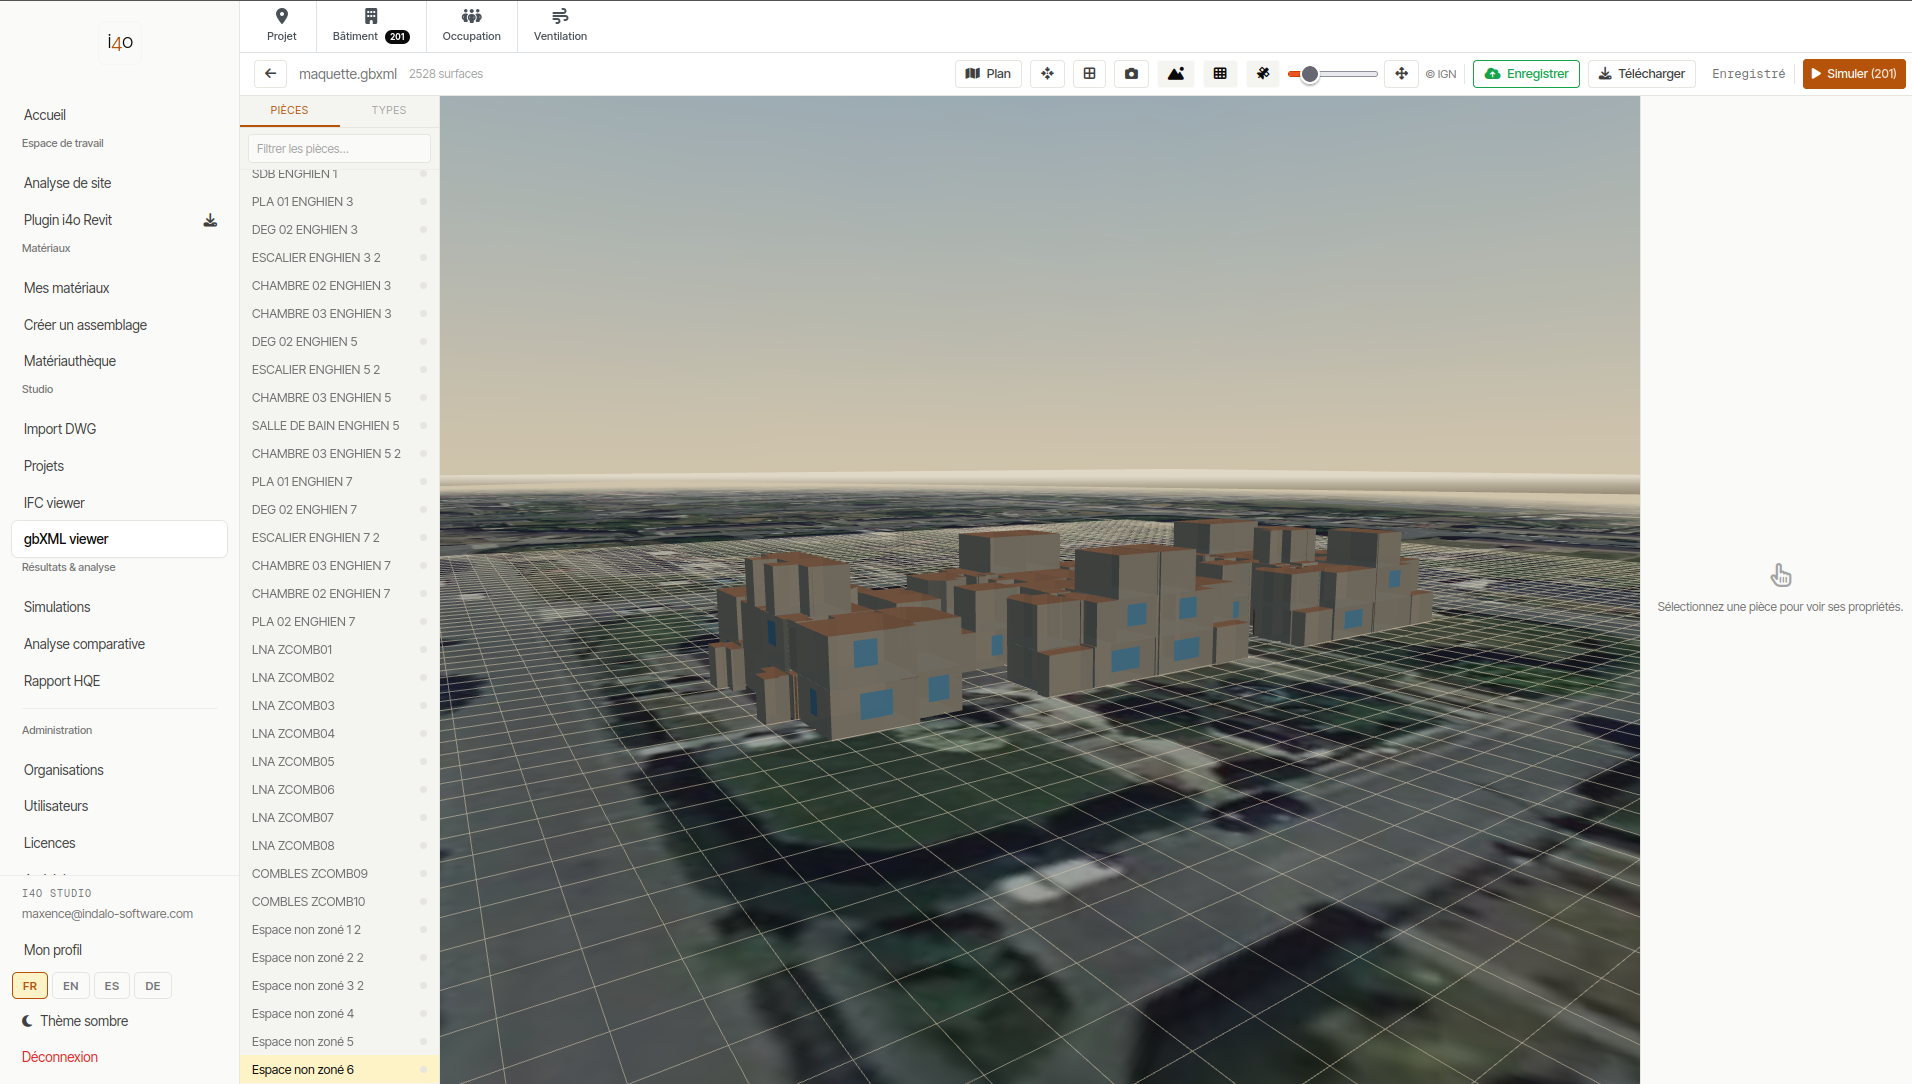Image resolution: width=1912 pixels, height=1084 pixels.
Task: Click the four-pane grid layout icon
Action: pos(1089,74)
